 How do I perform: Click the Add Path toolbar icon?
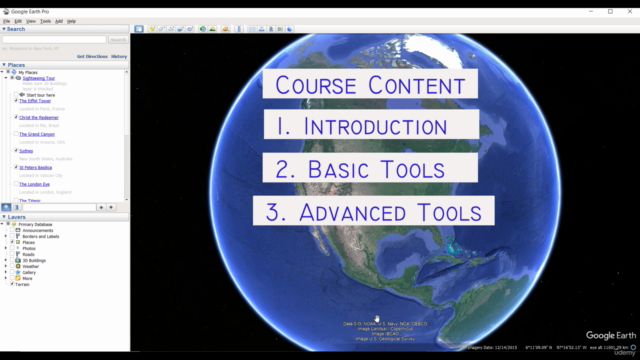(171, 29)
